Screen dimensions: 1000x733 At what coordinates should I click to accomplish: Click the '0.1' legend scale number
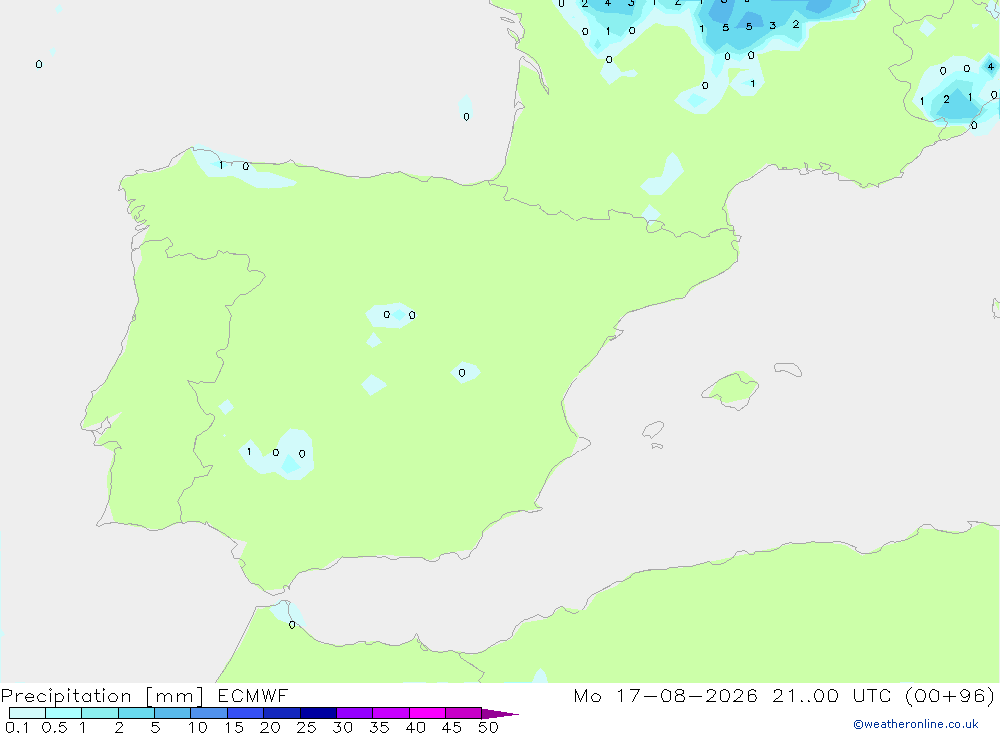[x=17, y=727]
